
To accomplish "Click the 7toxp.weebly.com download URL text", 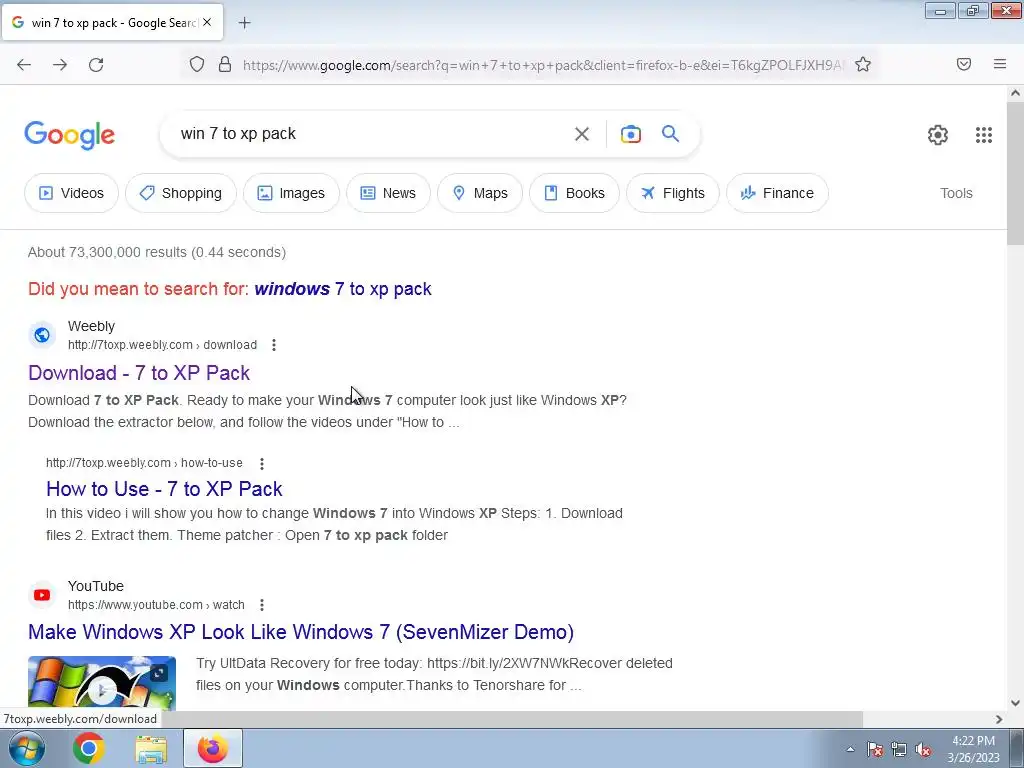I will click(163, 345).
